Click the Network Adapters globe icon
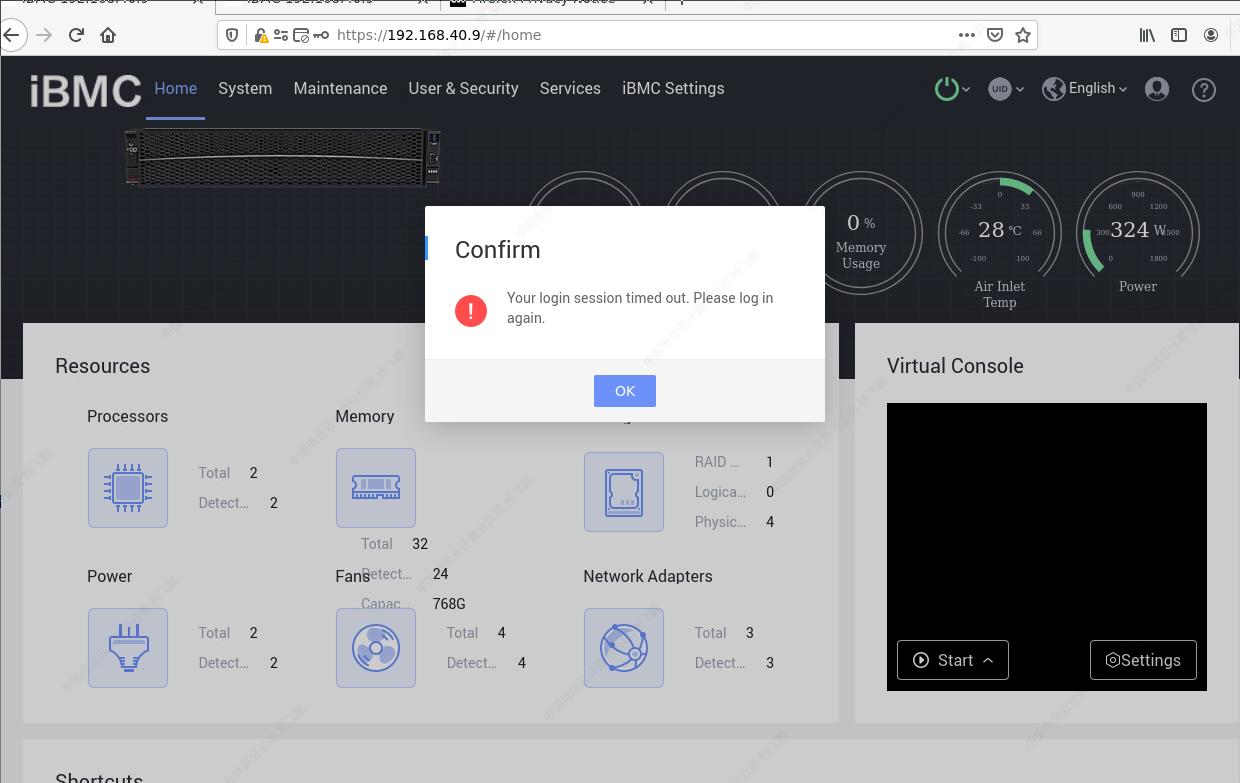 pyautogui.click(x=623, y=648)
